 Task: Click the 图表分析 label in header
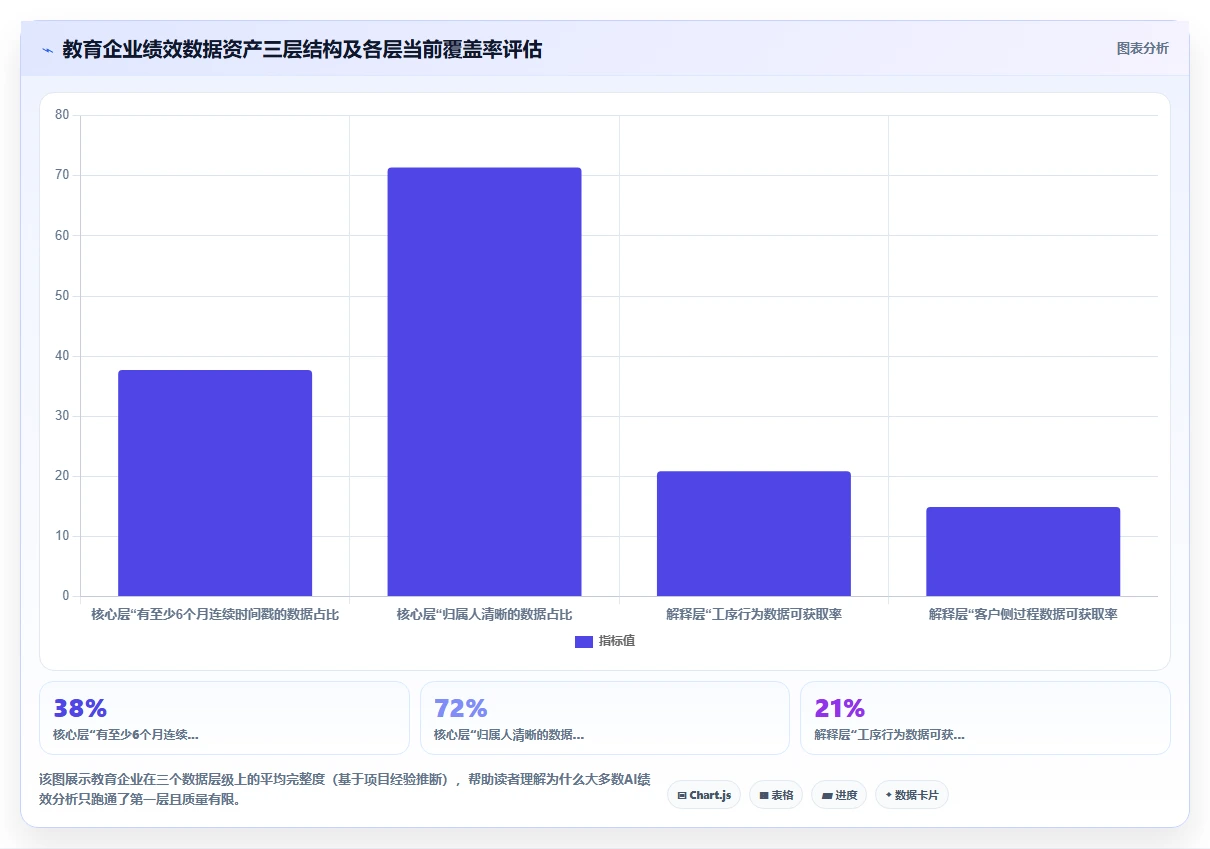pos(1142,48)
